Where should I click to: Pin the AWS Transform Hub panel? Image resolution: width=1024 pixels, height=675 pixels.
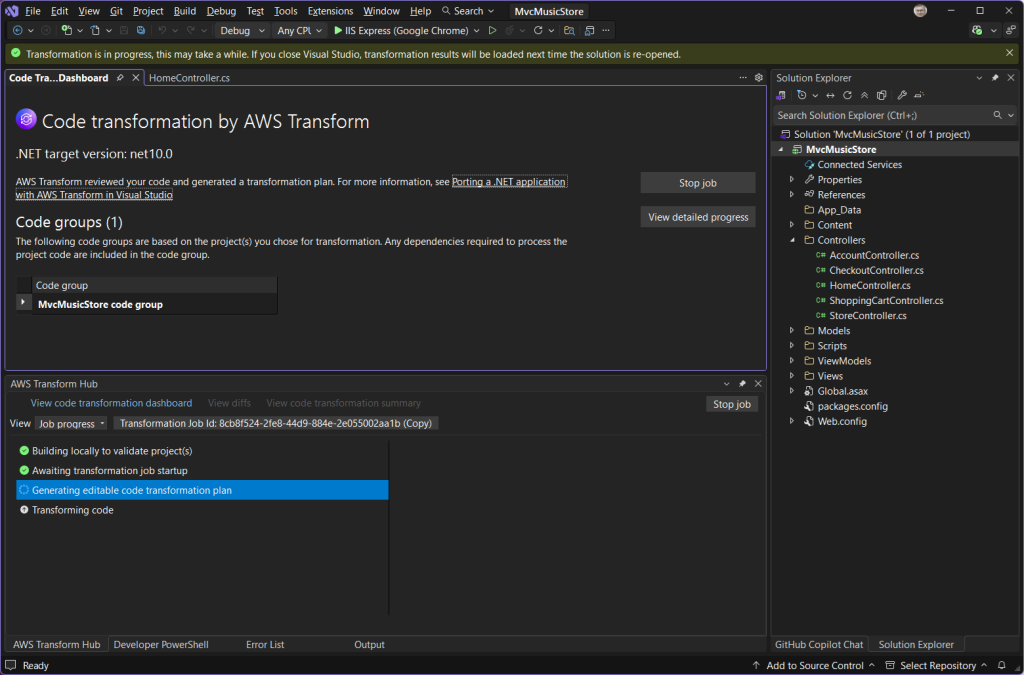point(740,383)
